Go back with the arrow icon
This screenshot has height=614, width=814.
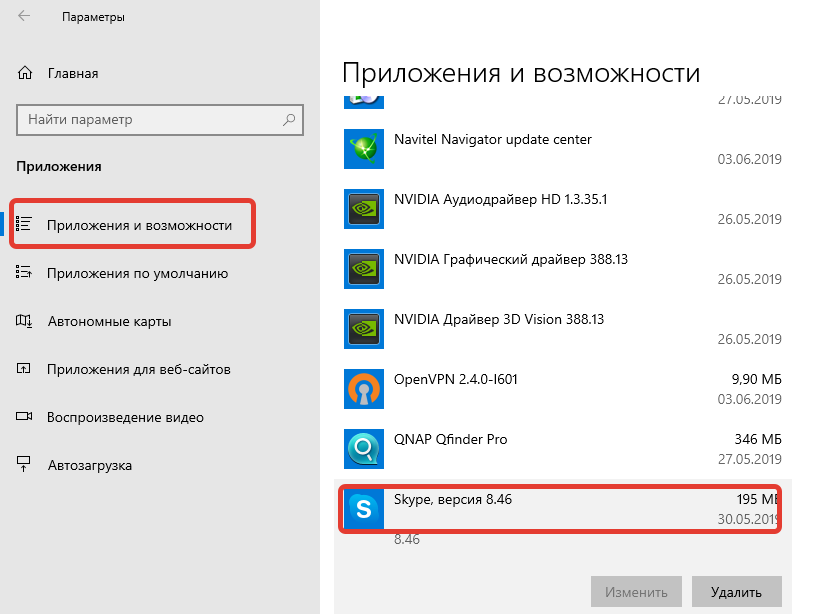[24, 16]
